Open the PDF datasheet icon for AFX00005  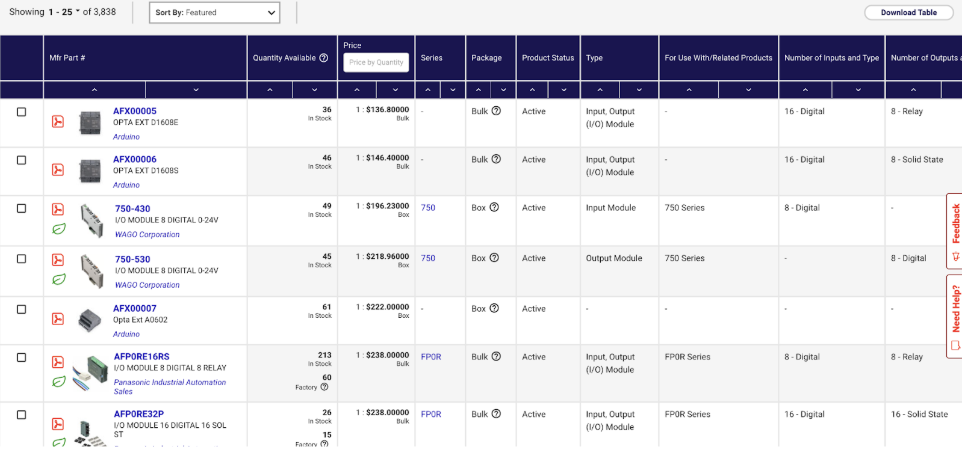tap(58, 121)
